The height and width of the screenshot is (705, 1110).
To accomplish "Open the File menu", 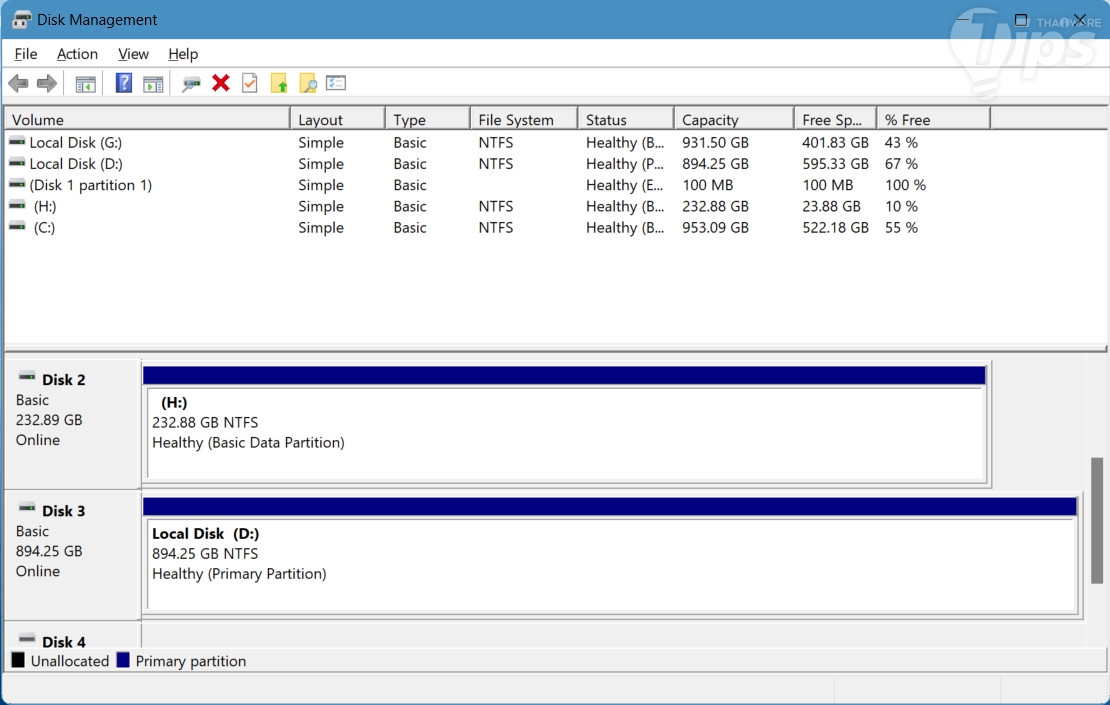I will (x=25, y=54).
